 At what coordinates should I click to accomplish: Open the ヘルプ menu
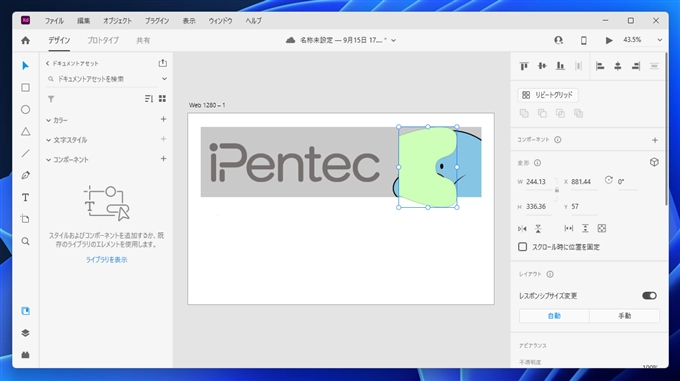(x=253, y=21)
